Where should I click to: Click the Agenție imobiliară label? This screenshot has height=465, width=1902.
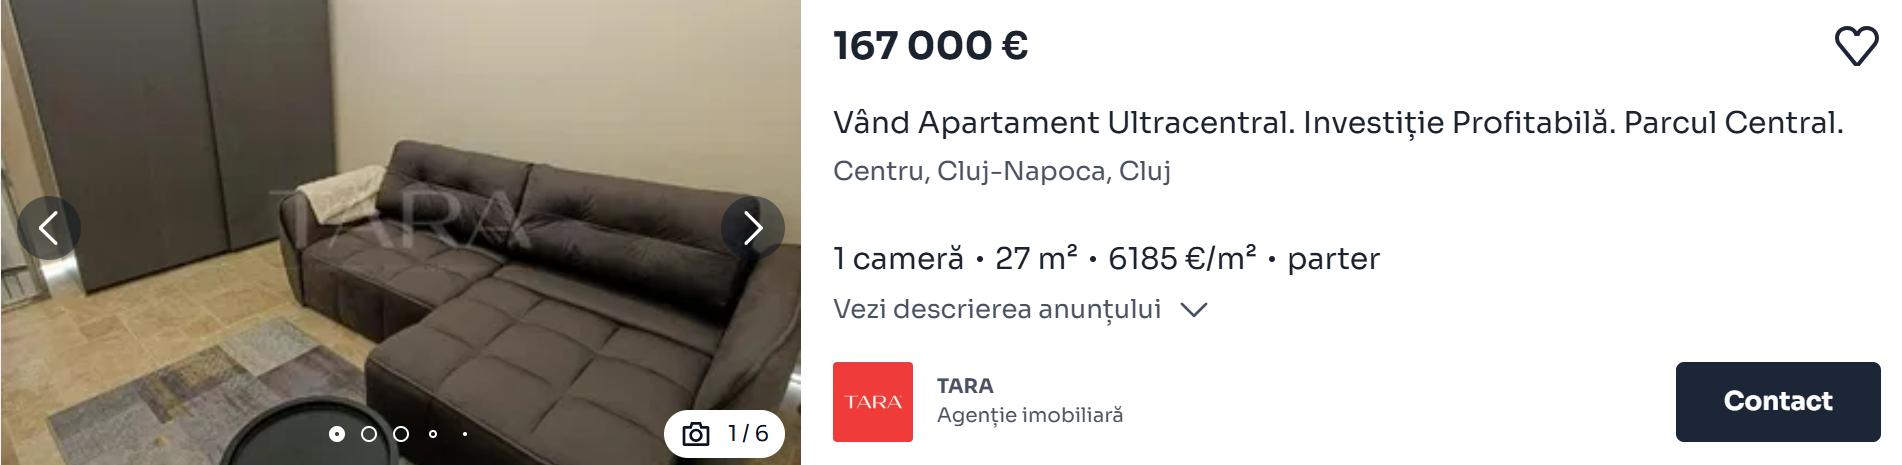(x=1030, y=415)
